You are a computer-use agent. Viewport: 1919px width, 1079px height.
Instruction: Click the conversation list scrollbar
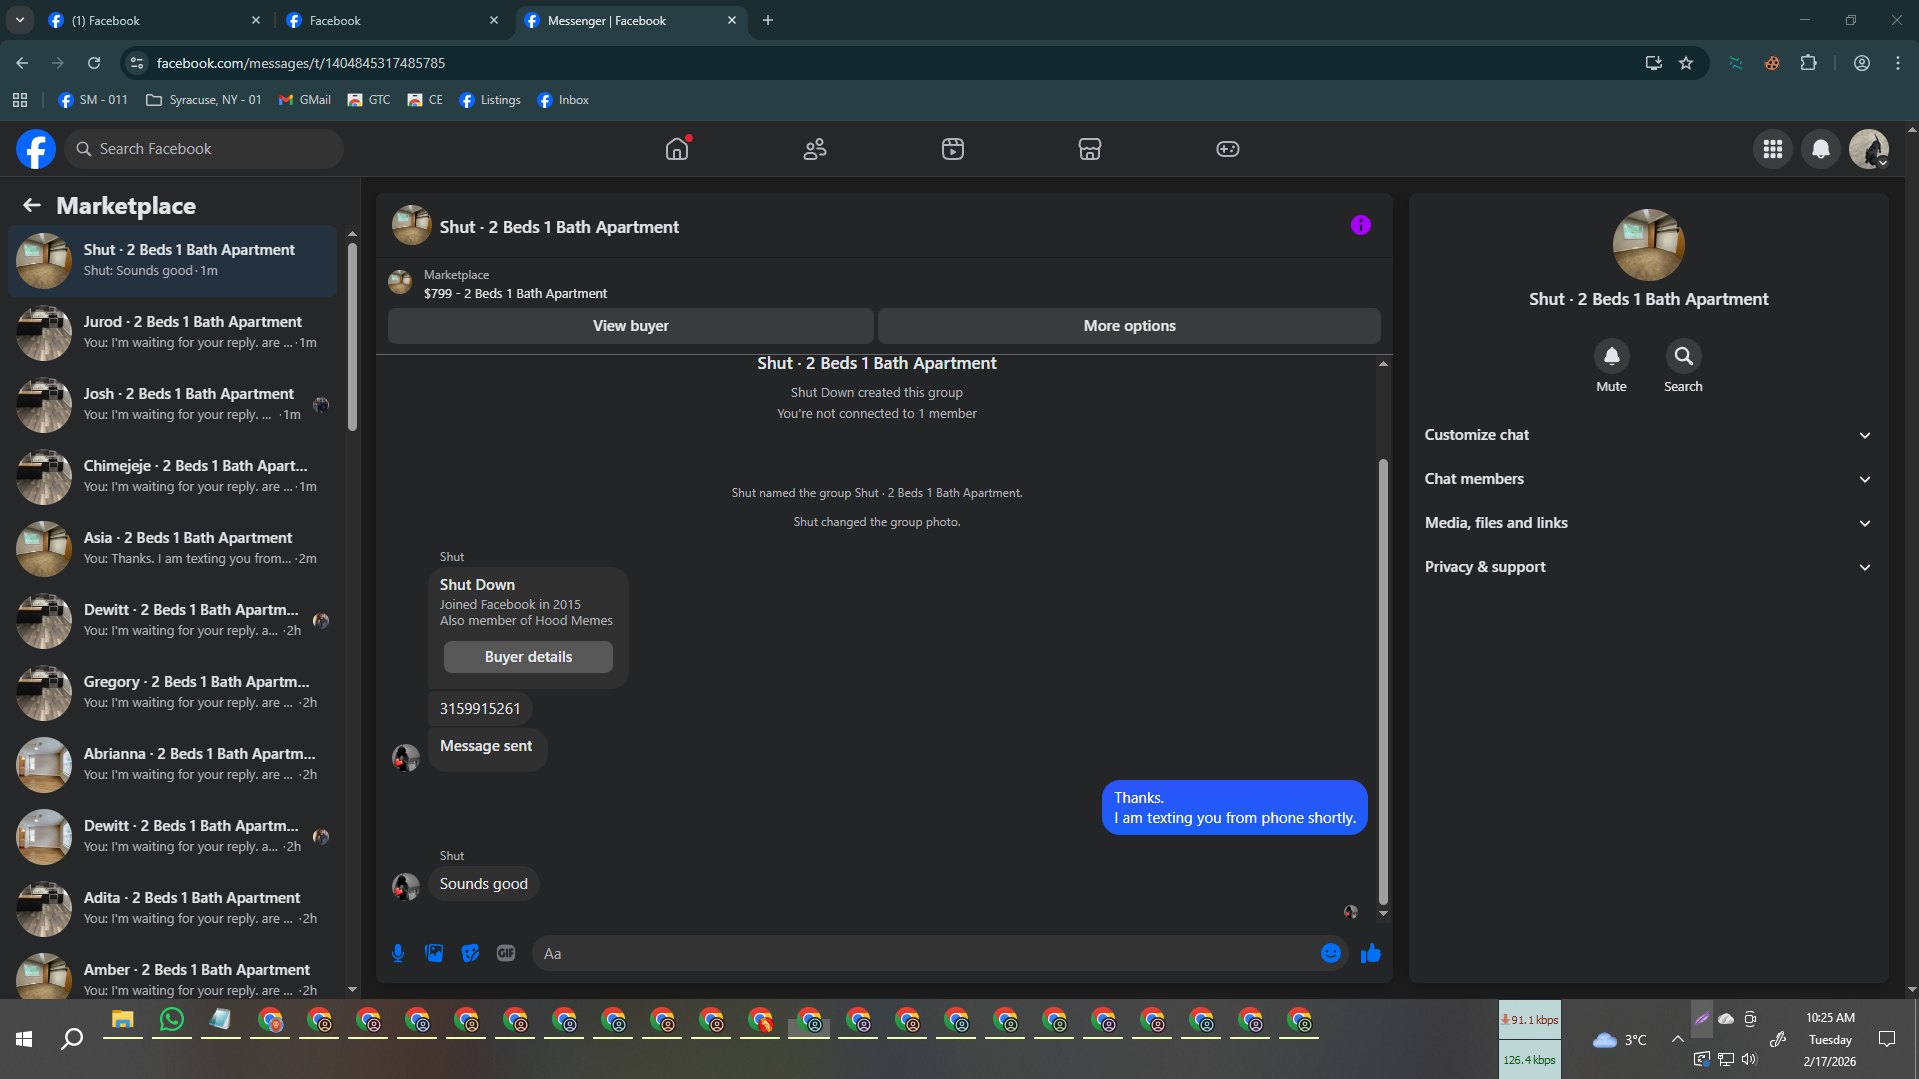(352, 336)
